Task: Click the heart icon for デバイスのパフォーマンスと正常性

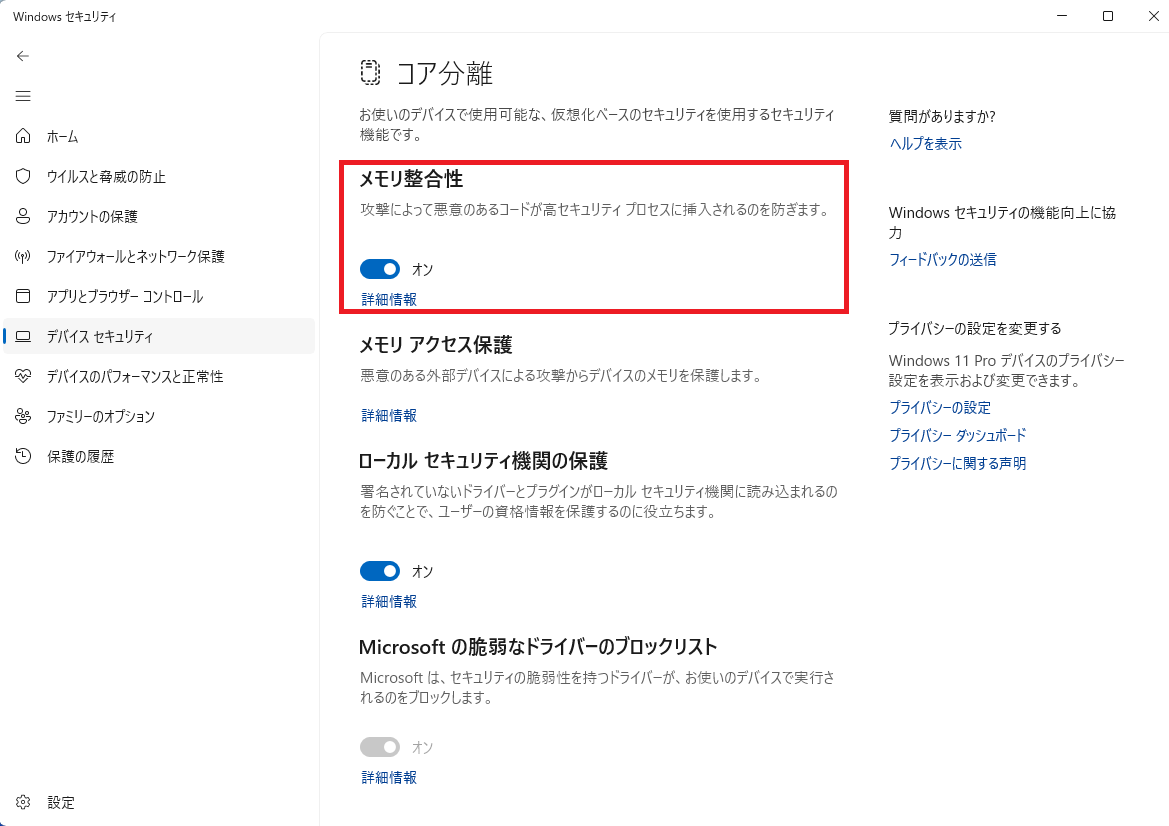Action: 23,376
